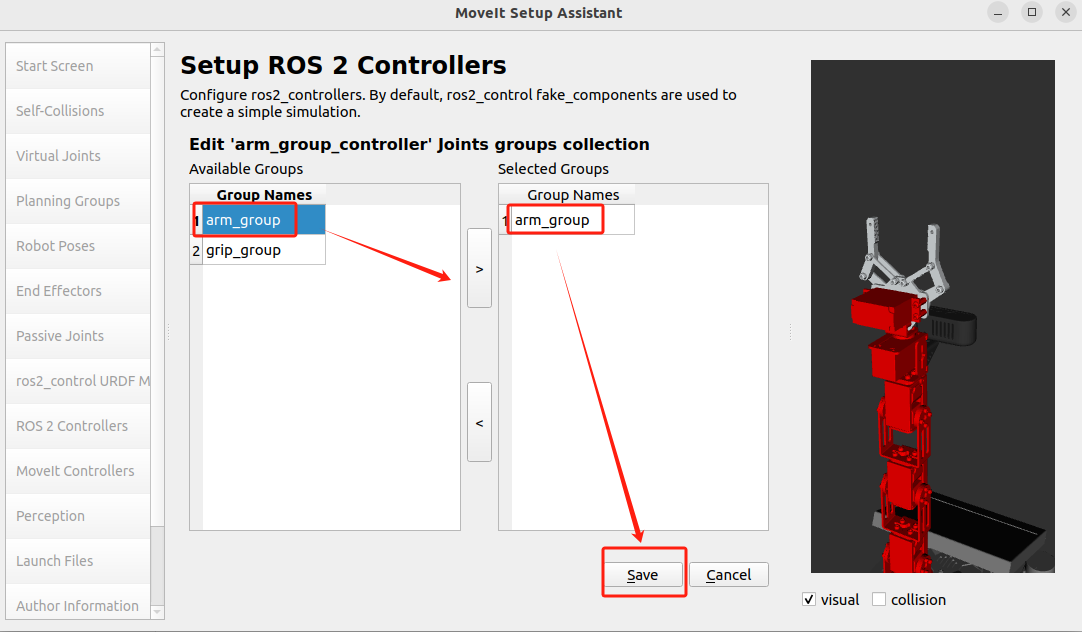Viewport: 1082px width, 632px height.
Task: Go to MoveIt Controllers step
Action: pos(78,471)
